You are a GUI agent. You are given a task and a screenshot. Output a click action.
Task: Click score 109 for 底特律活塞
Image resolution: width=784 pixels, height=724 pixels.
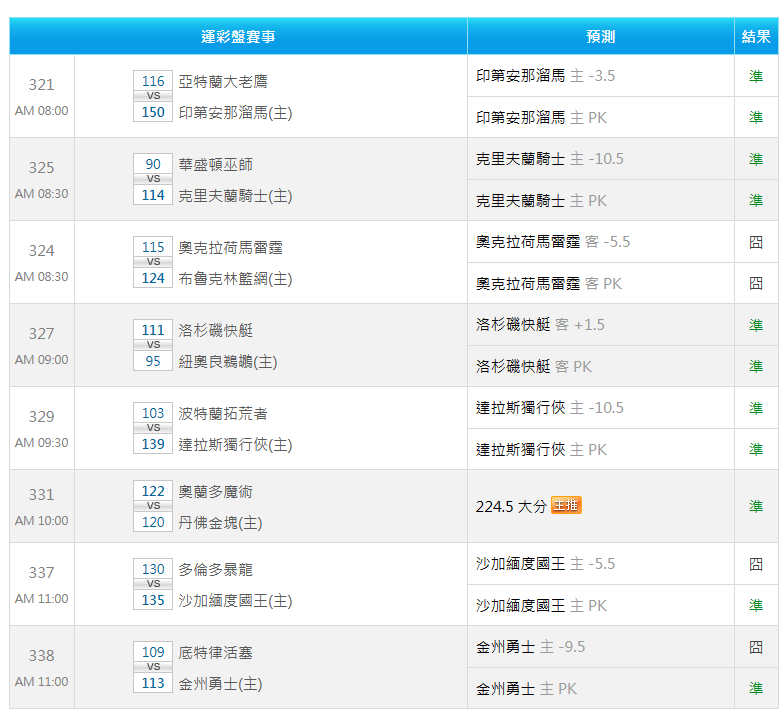coord(153,652)
